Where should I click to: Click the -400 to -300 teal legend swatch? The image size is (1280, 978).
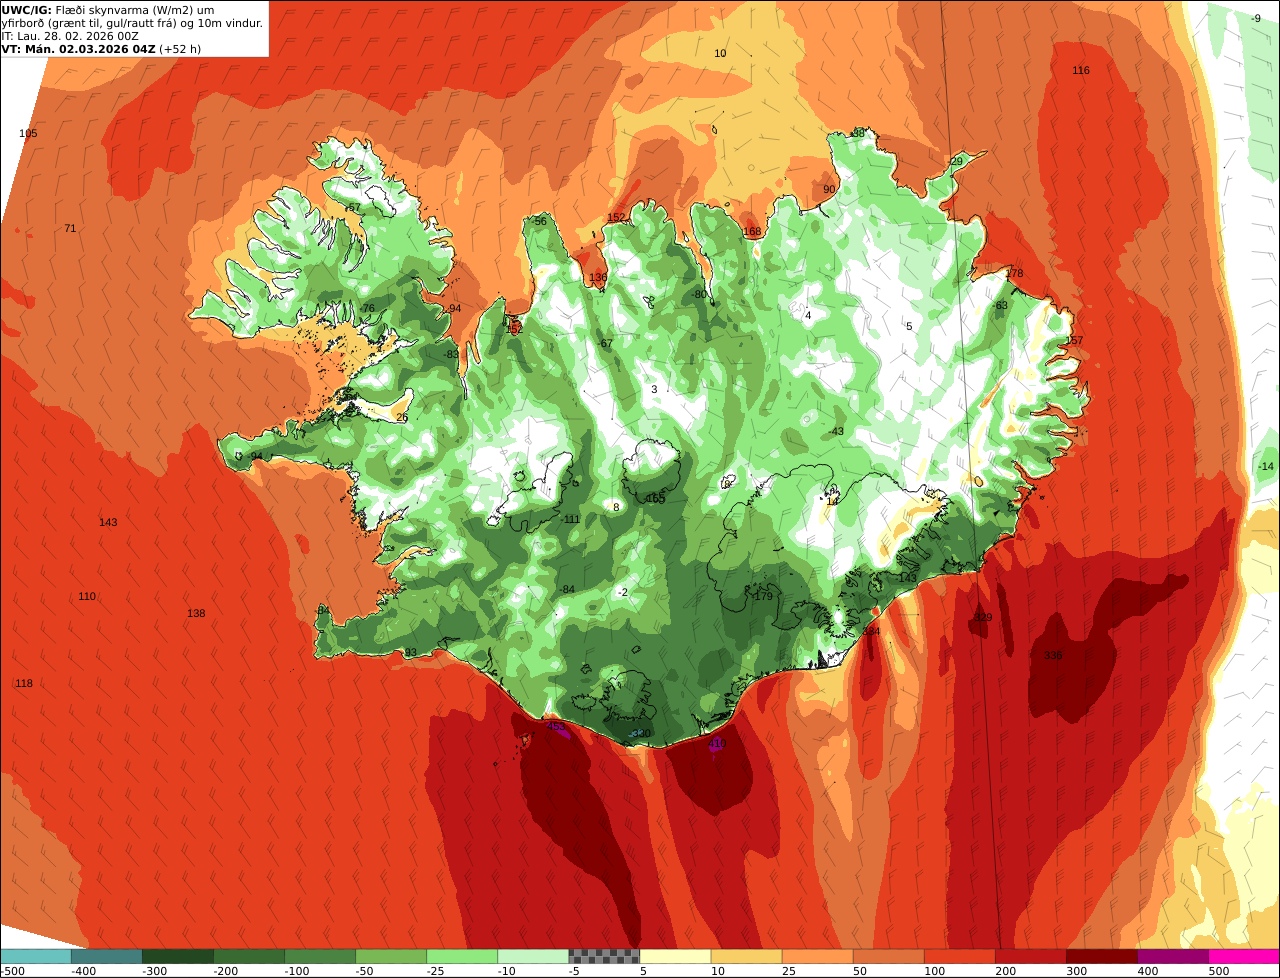click(106, 956)
